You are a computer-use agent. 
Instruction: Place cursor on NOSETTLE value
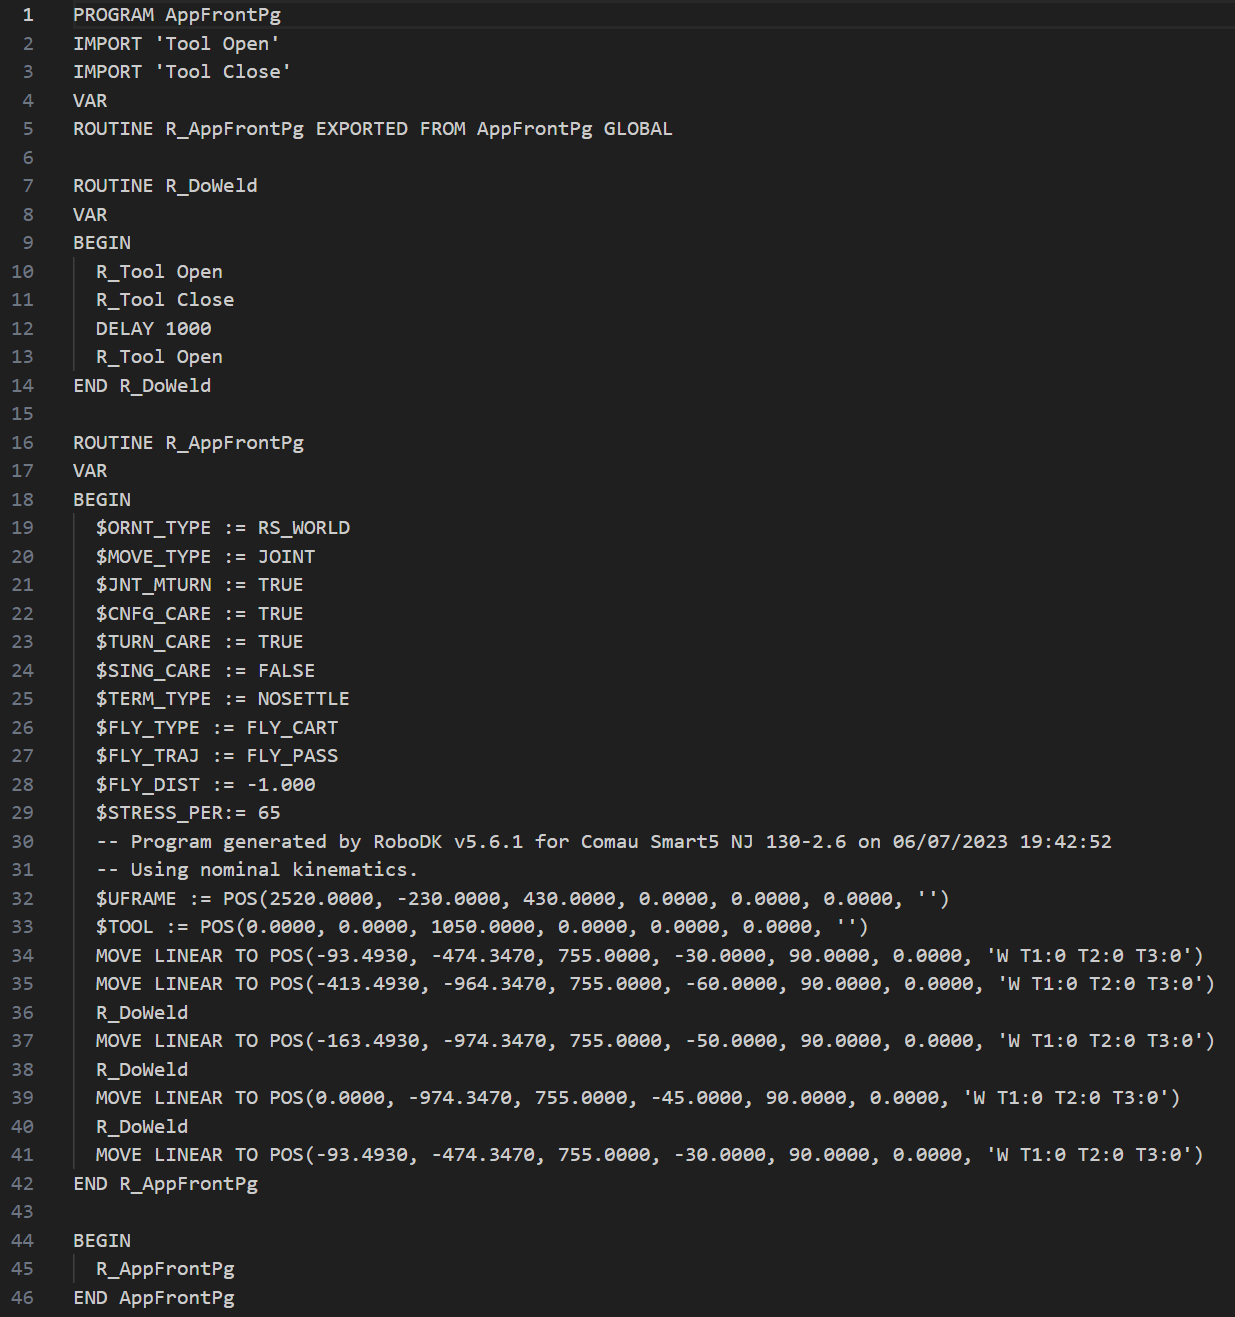303,699
